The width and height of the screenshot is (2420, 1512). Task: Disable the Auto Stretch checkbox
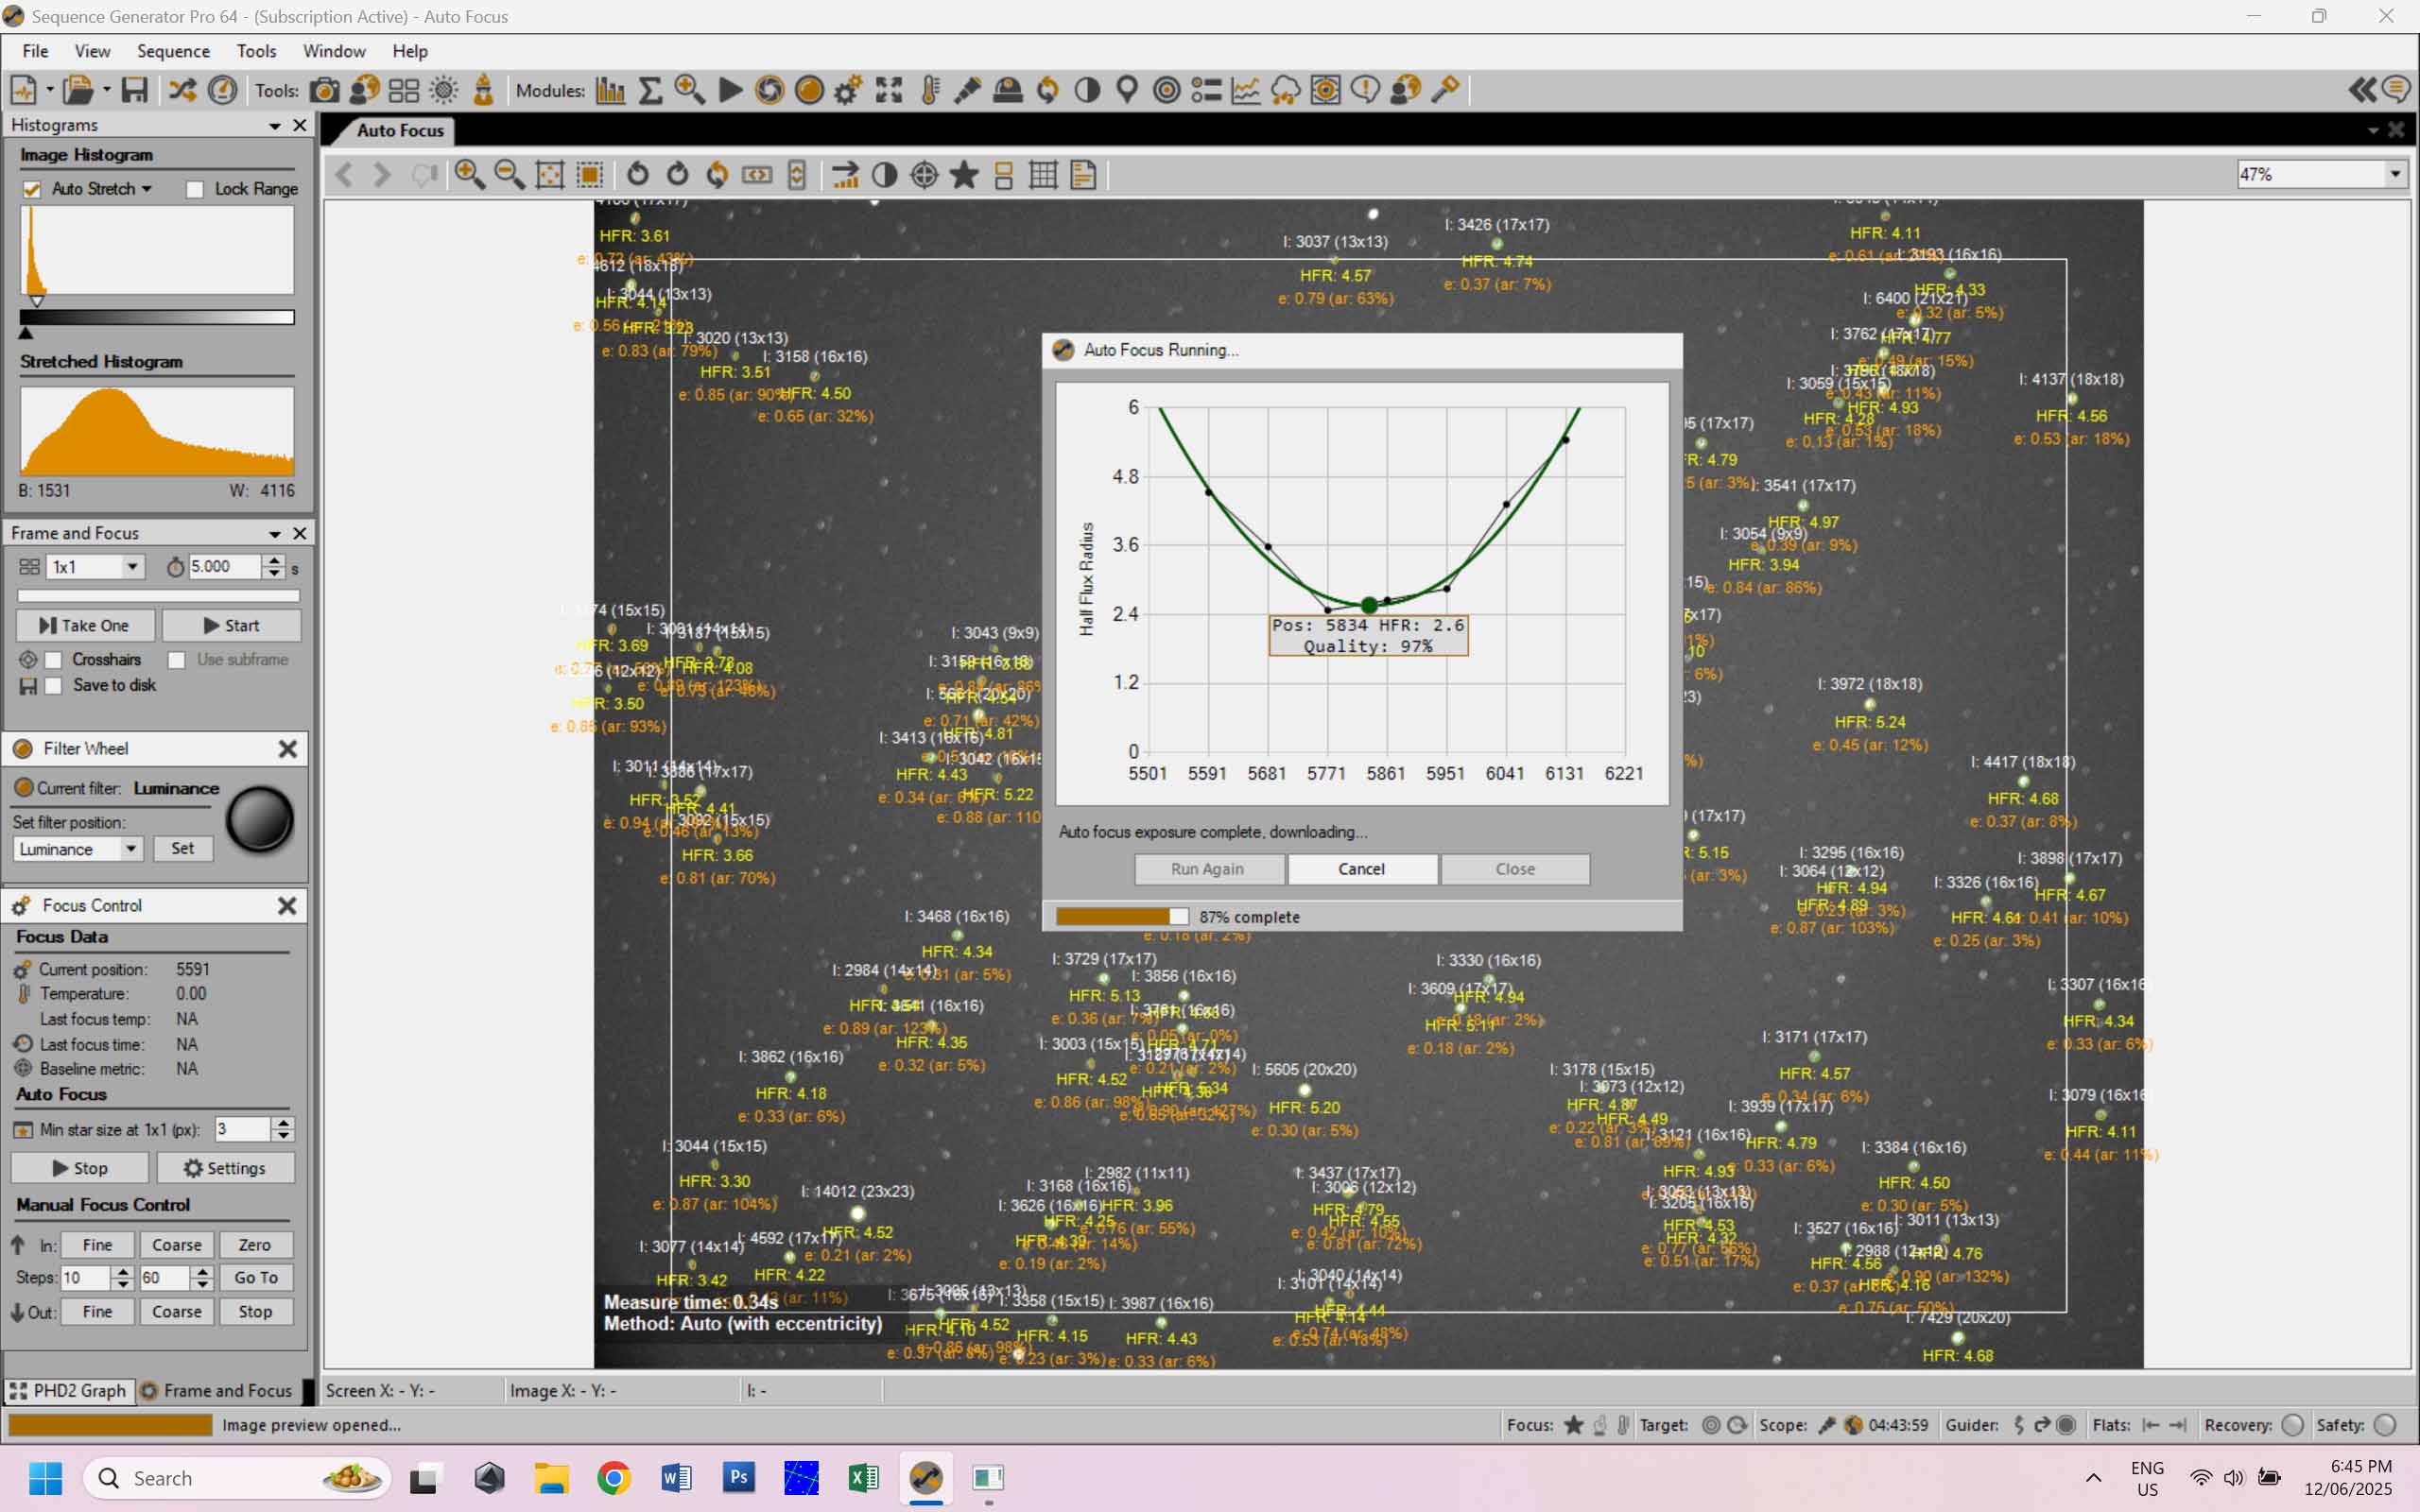point(32,189)
